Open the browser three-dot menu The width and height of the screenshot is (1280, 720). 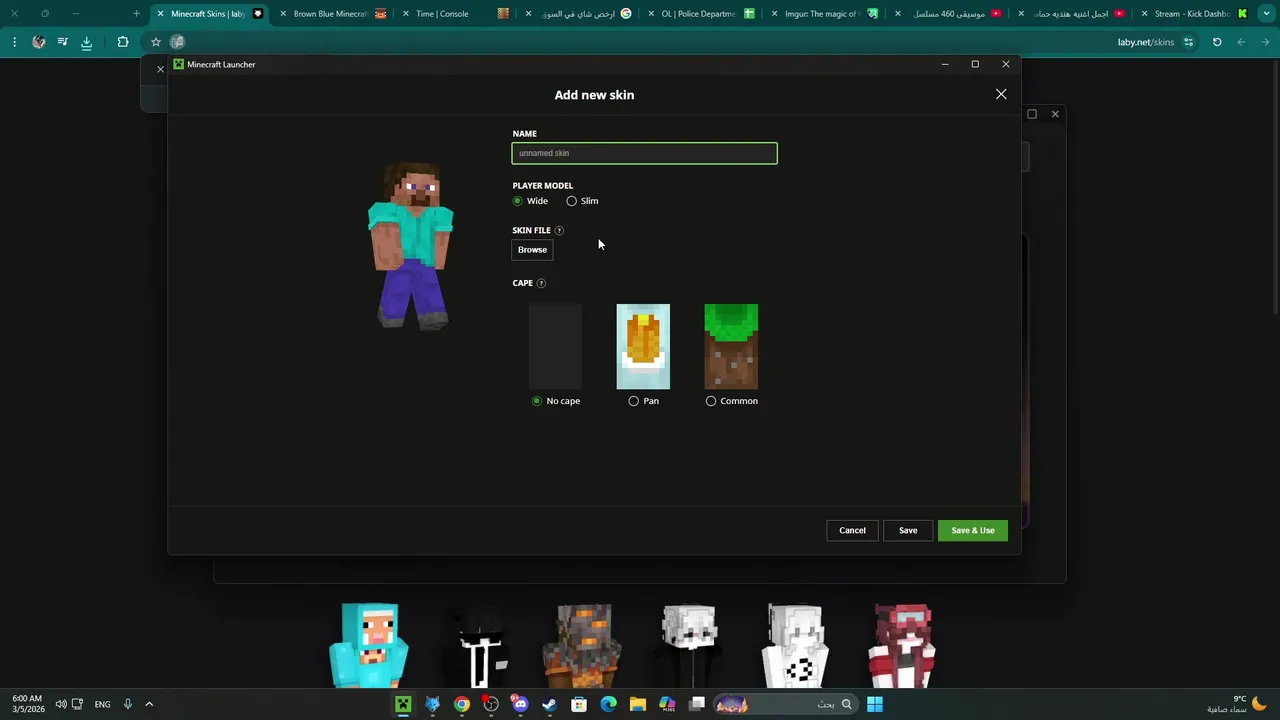tap(14, 42)
